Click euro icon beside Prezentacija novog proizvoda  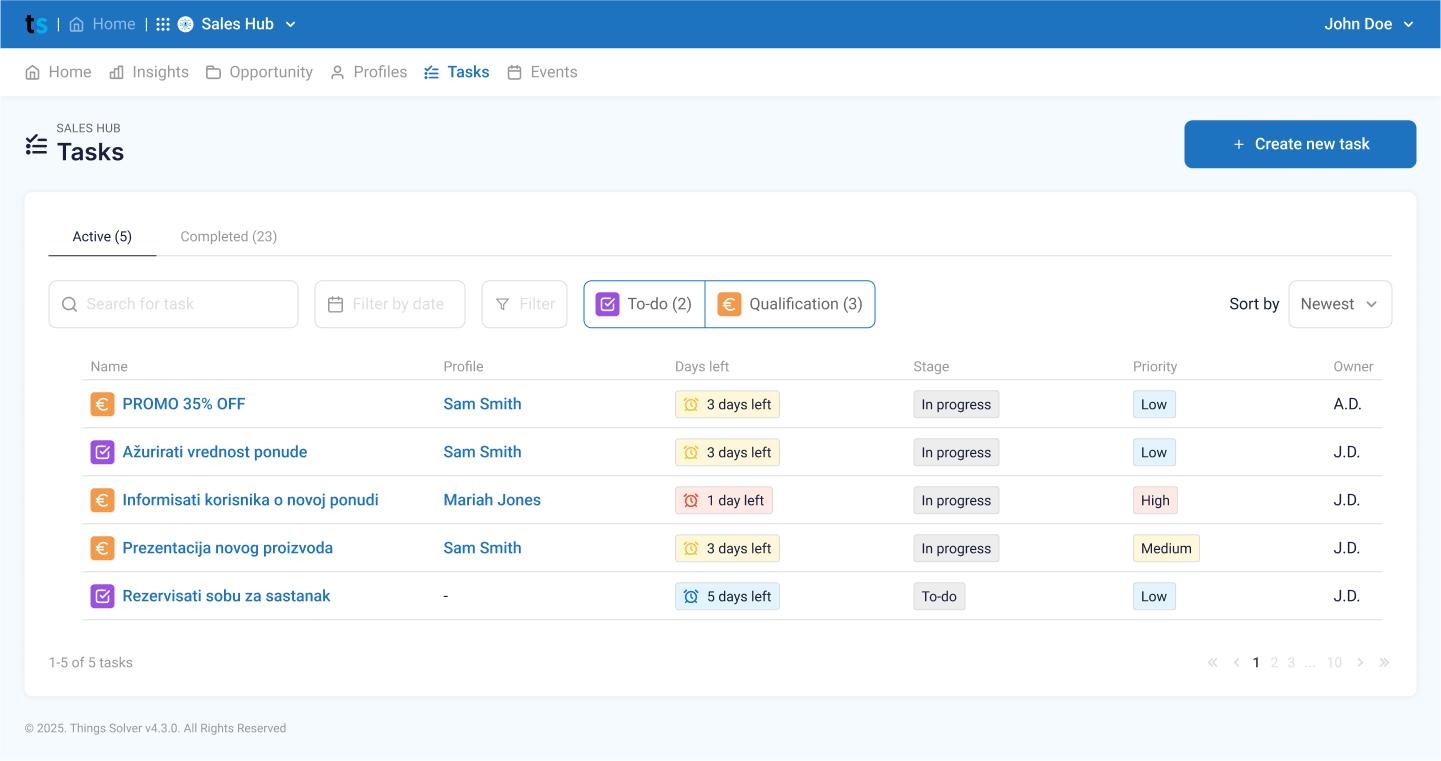pyautogui.click(x=102, y=548)
